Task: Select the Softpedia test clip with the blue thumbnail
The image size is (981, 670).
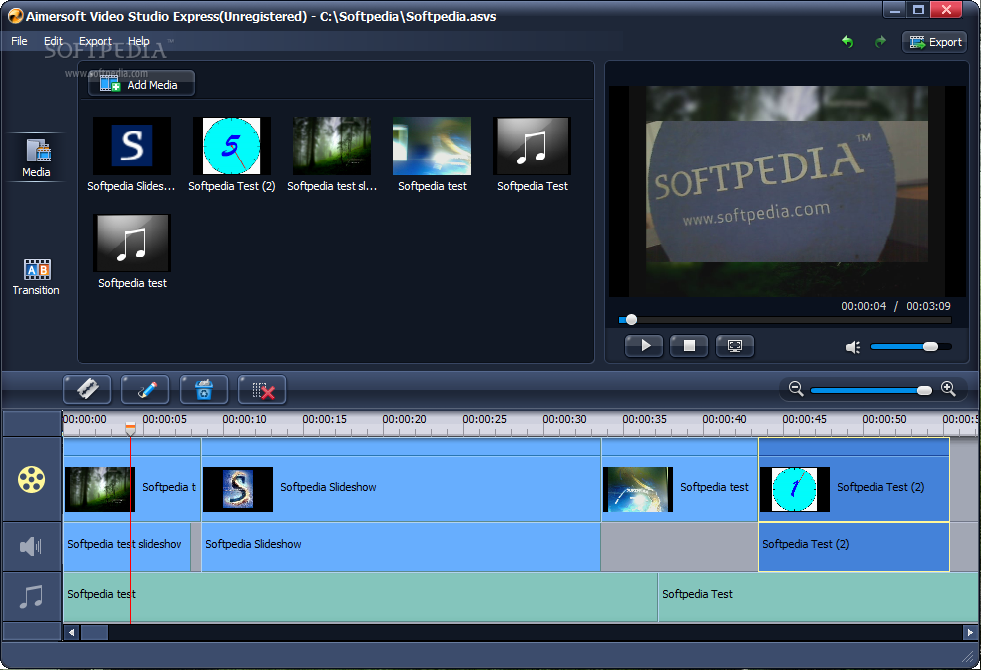Action: (x=680, y=480)
